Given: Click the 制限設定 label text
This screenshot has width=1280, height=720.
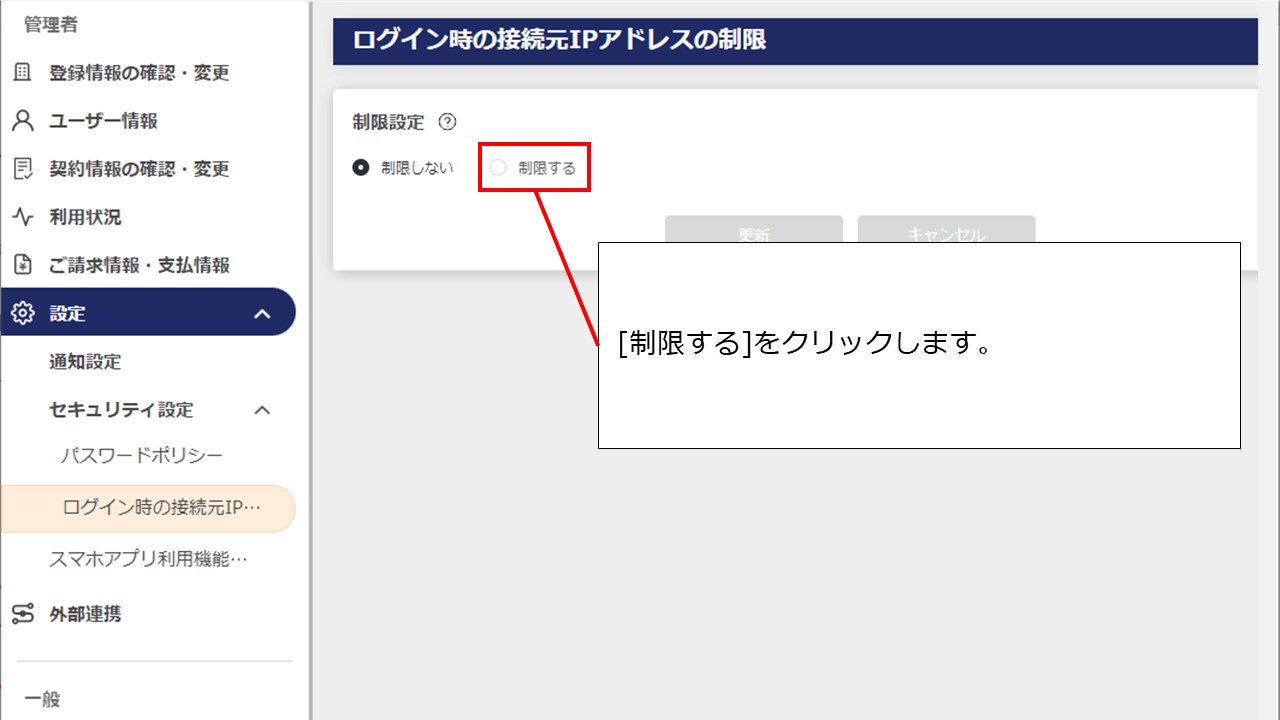Looking at the screenshot, I should [x=388, y=122].
